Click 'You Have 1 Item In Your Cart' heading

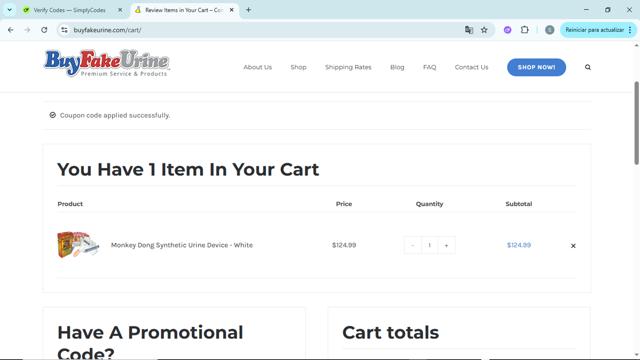pyautogui.click(x=188, y=169)
